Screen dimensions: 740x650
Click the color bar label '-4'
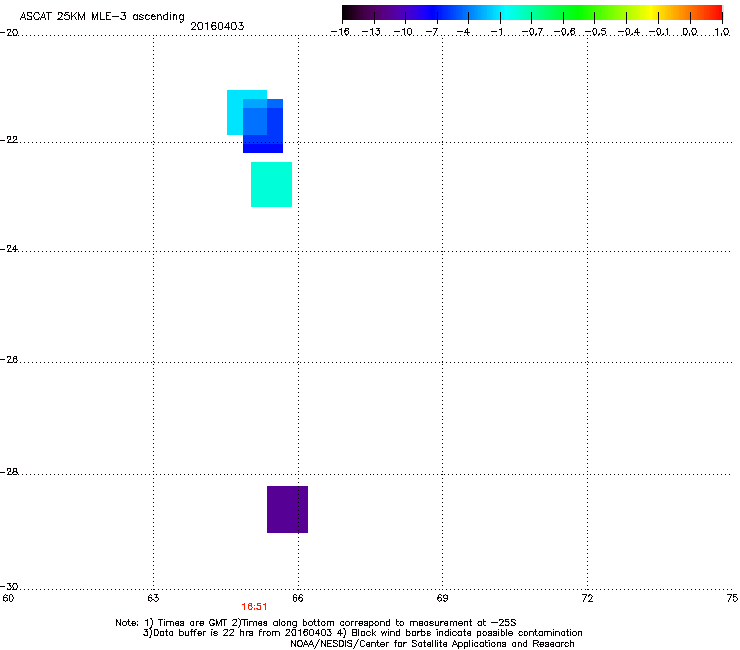point(463,32)
